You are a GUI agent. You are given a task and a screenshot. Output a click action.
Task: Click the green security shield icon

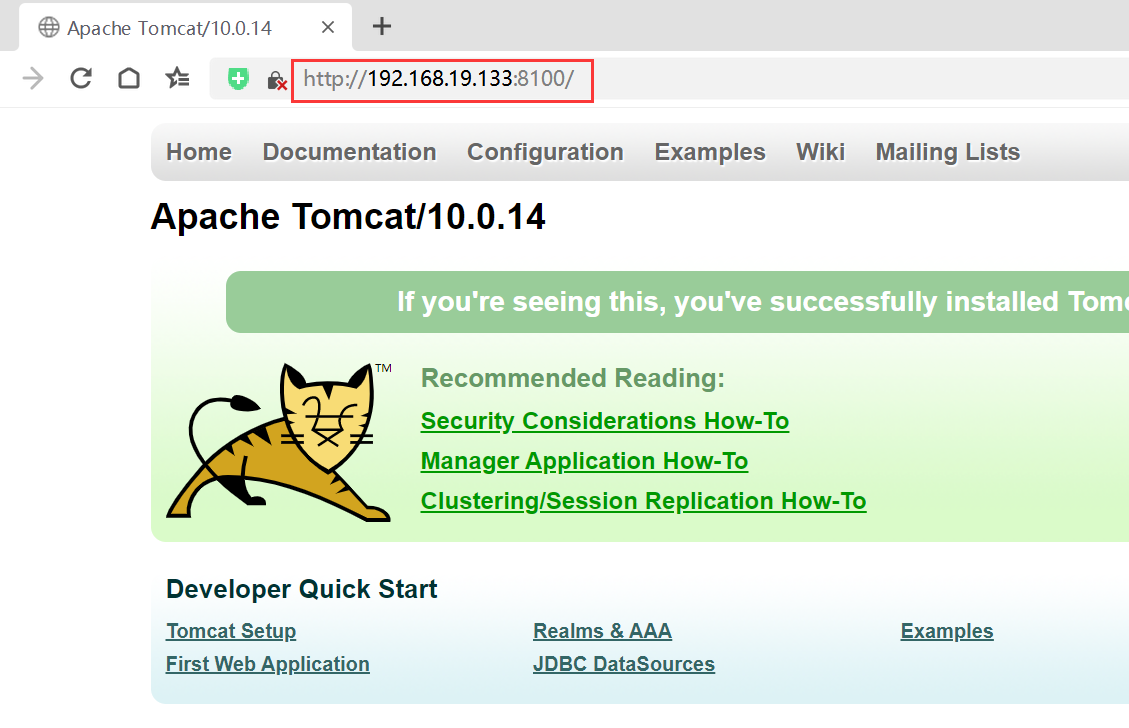click(x=238, y=78)
